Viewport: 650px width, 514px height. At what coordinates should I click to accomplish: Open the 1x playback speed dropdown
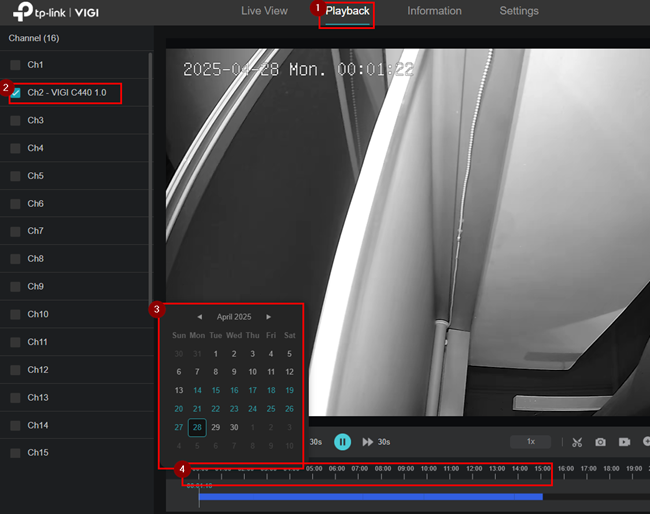[x=530, y=441]
